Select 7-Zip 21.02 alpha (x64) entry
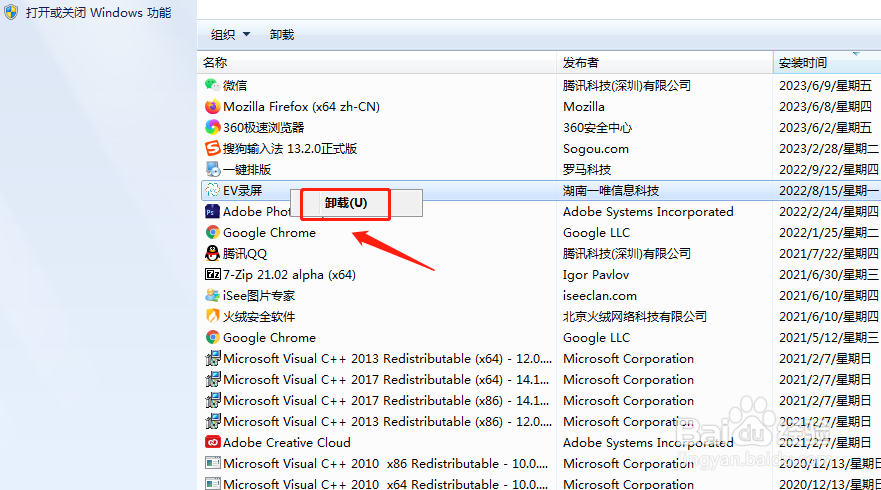Image resolution: width=881 pixels, height=490 pixels. coord(289,275)
